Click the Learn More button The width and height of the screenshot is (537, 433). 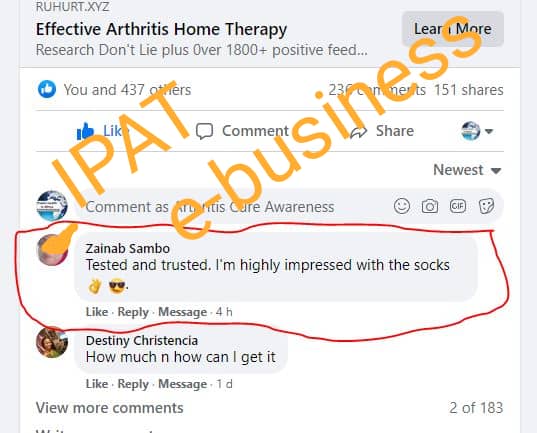point(453,29)
